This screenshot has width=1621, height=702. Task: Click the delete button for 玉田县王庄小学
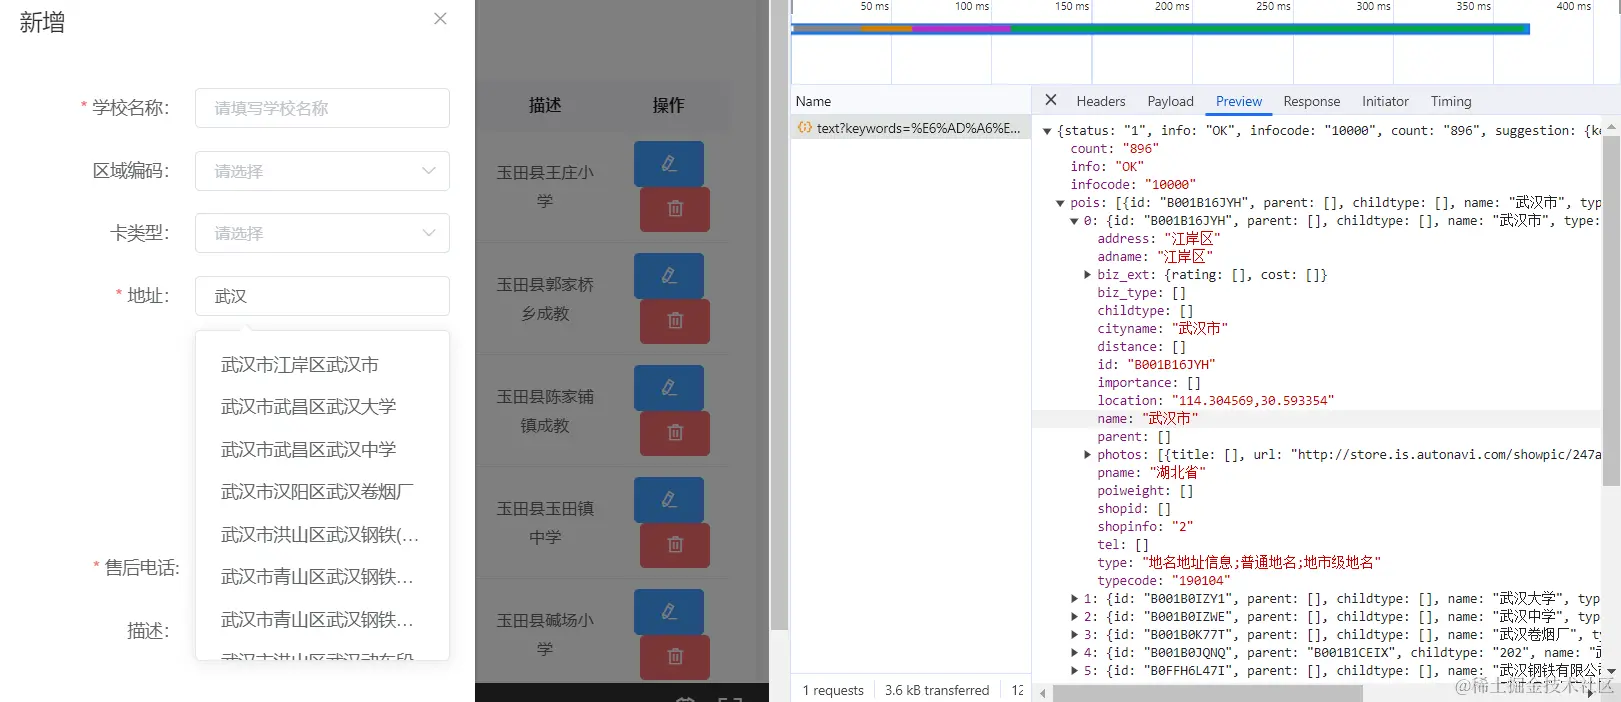coord(675,209)
